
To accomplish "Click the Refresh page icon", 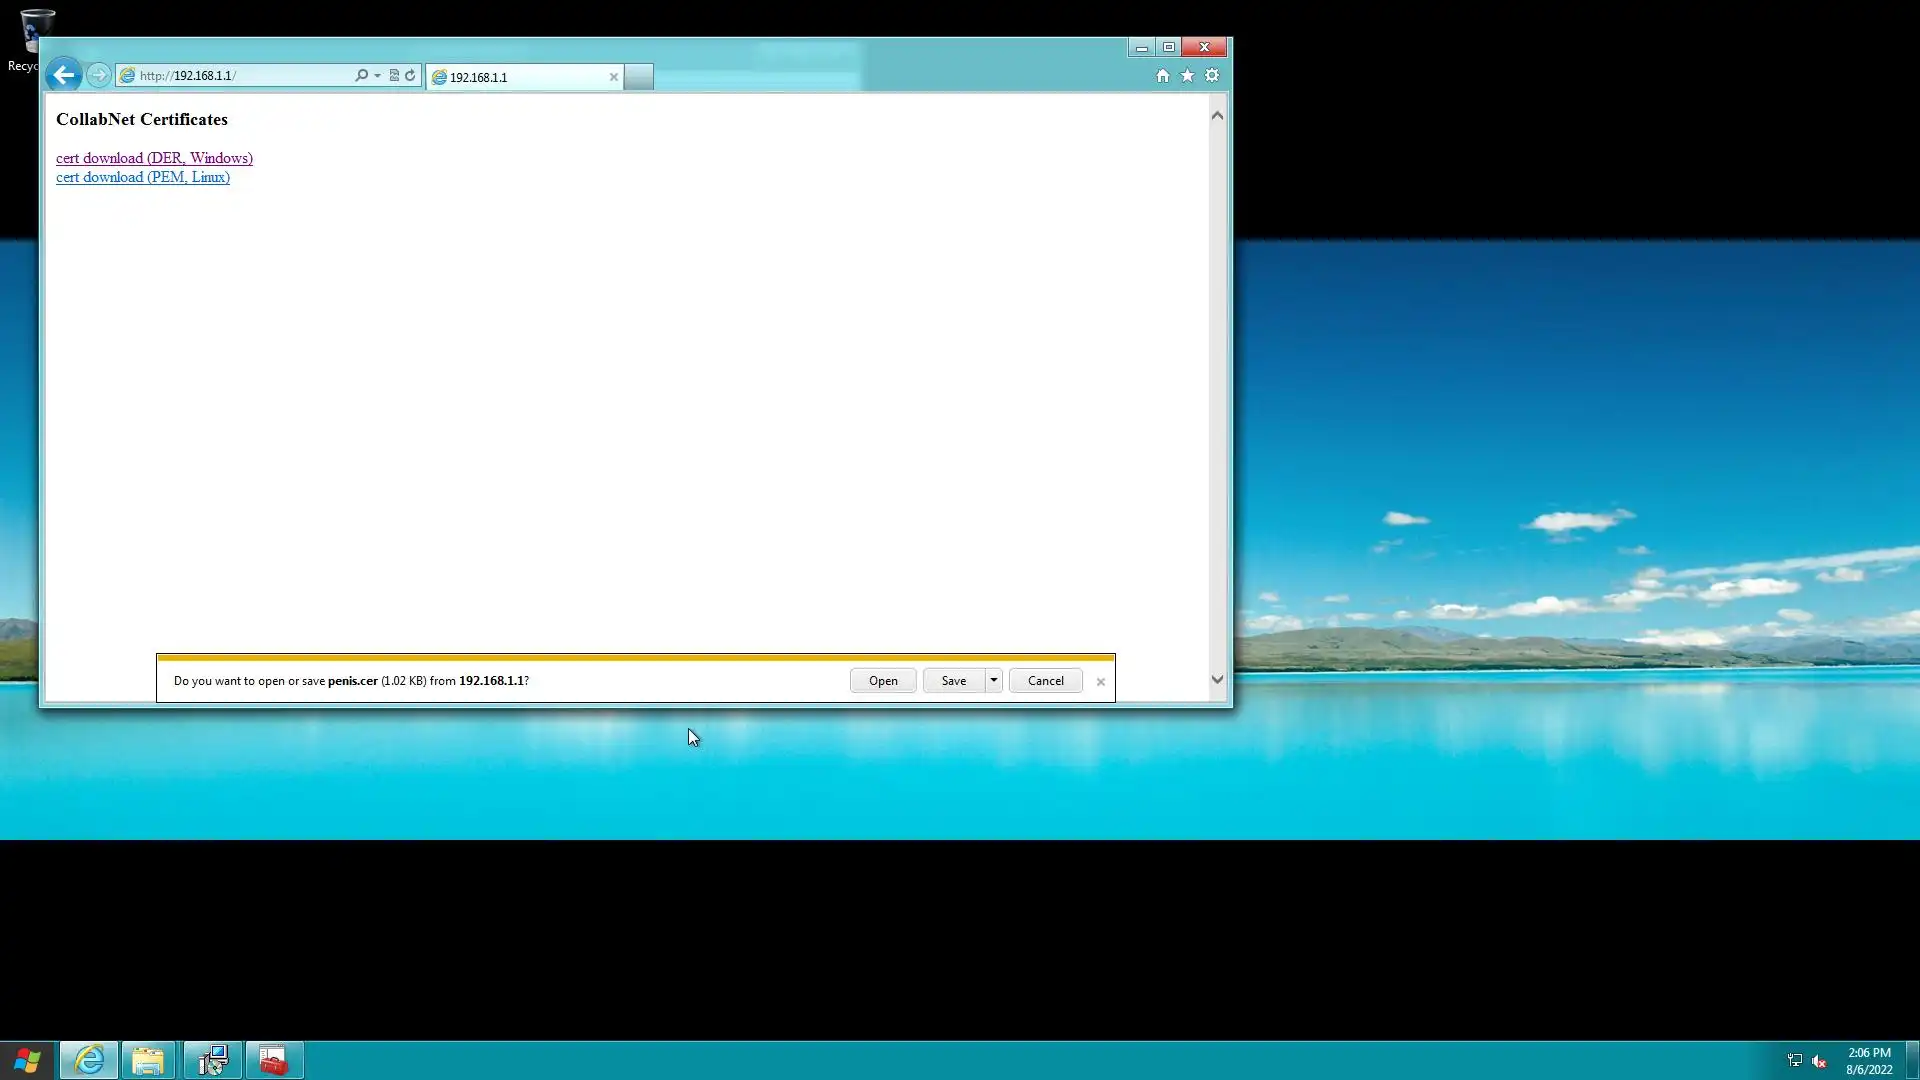I will click(410, 76).
